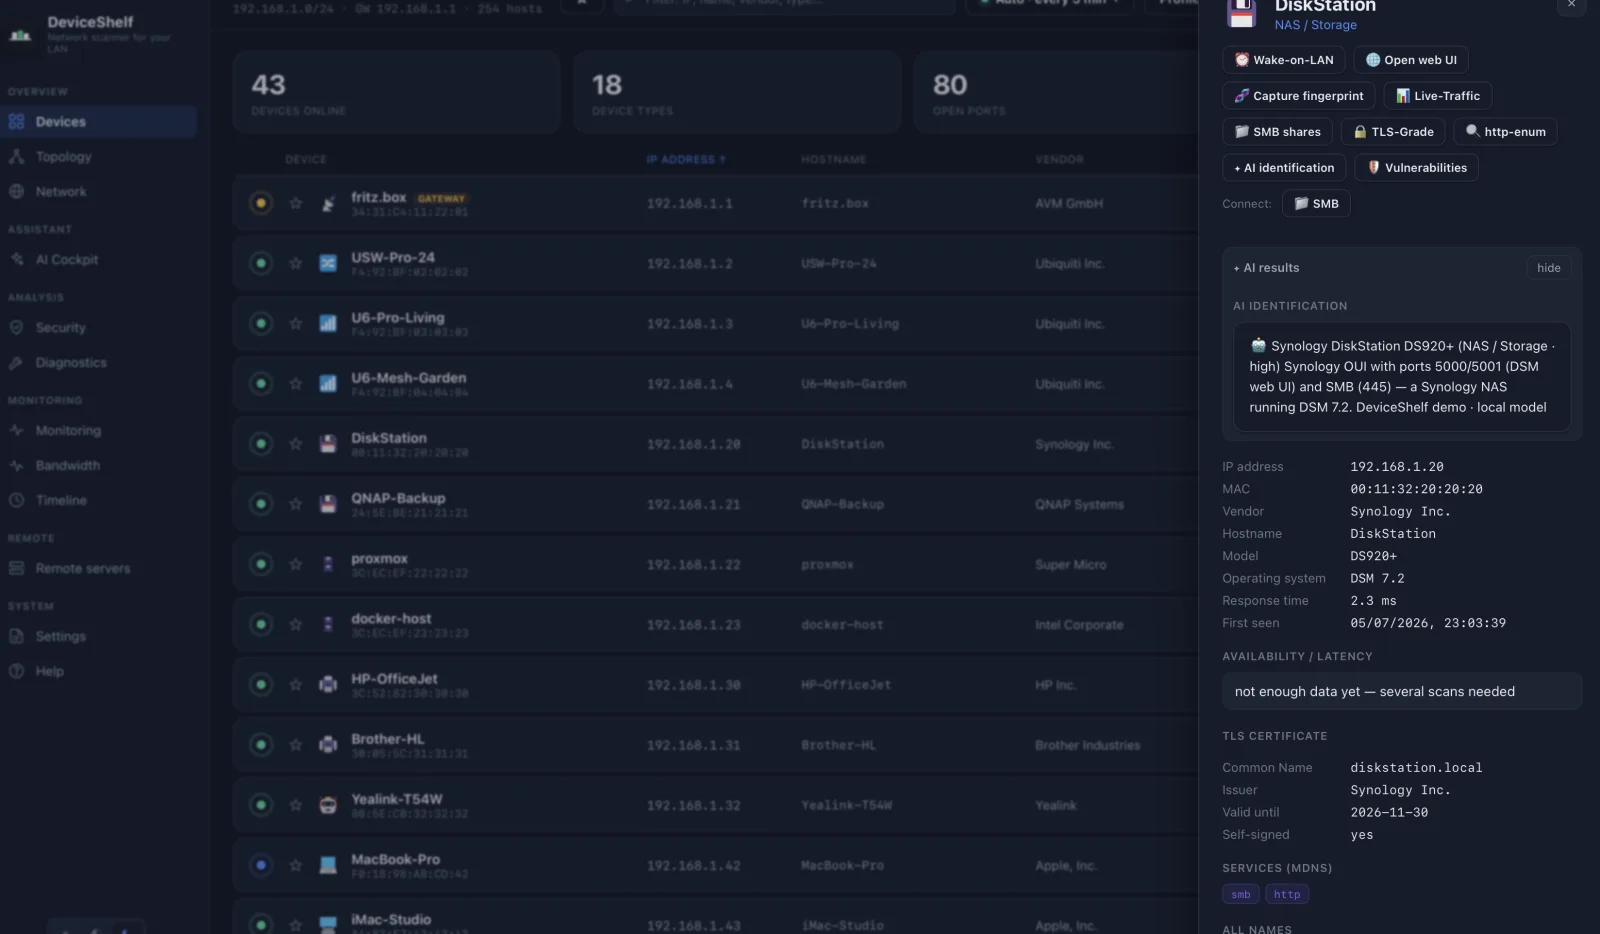Start AI identification
Image resolution: width=1600 pixels, height=934 pixels.
coord(1284,168)
